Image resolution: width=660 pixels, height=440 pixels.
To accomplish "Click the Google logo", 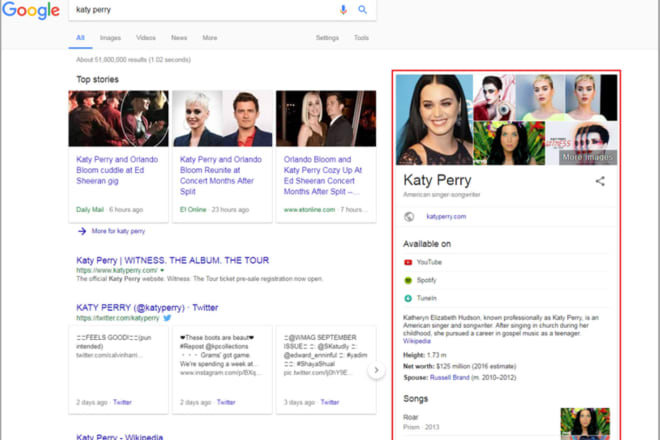I will tap(31, 10).
